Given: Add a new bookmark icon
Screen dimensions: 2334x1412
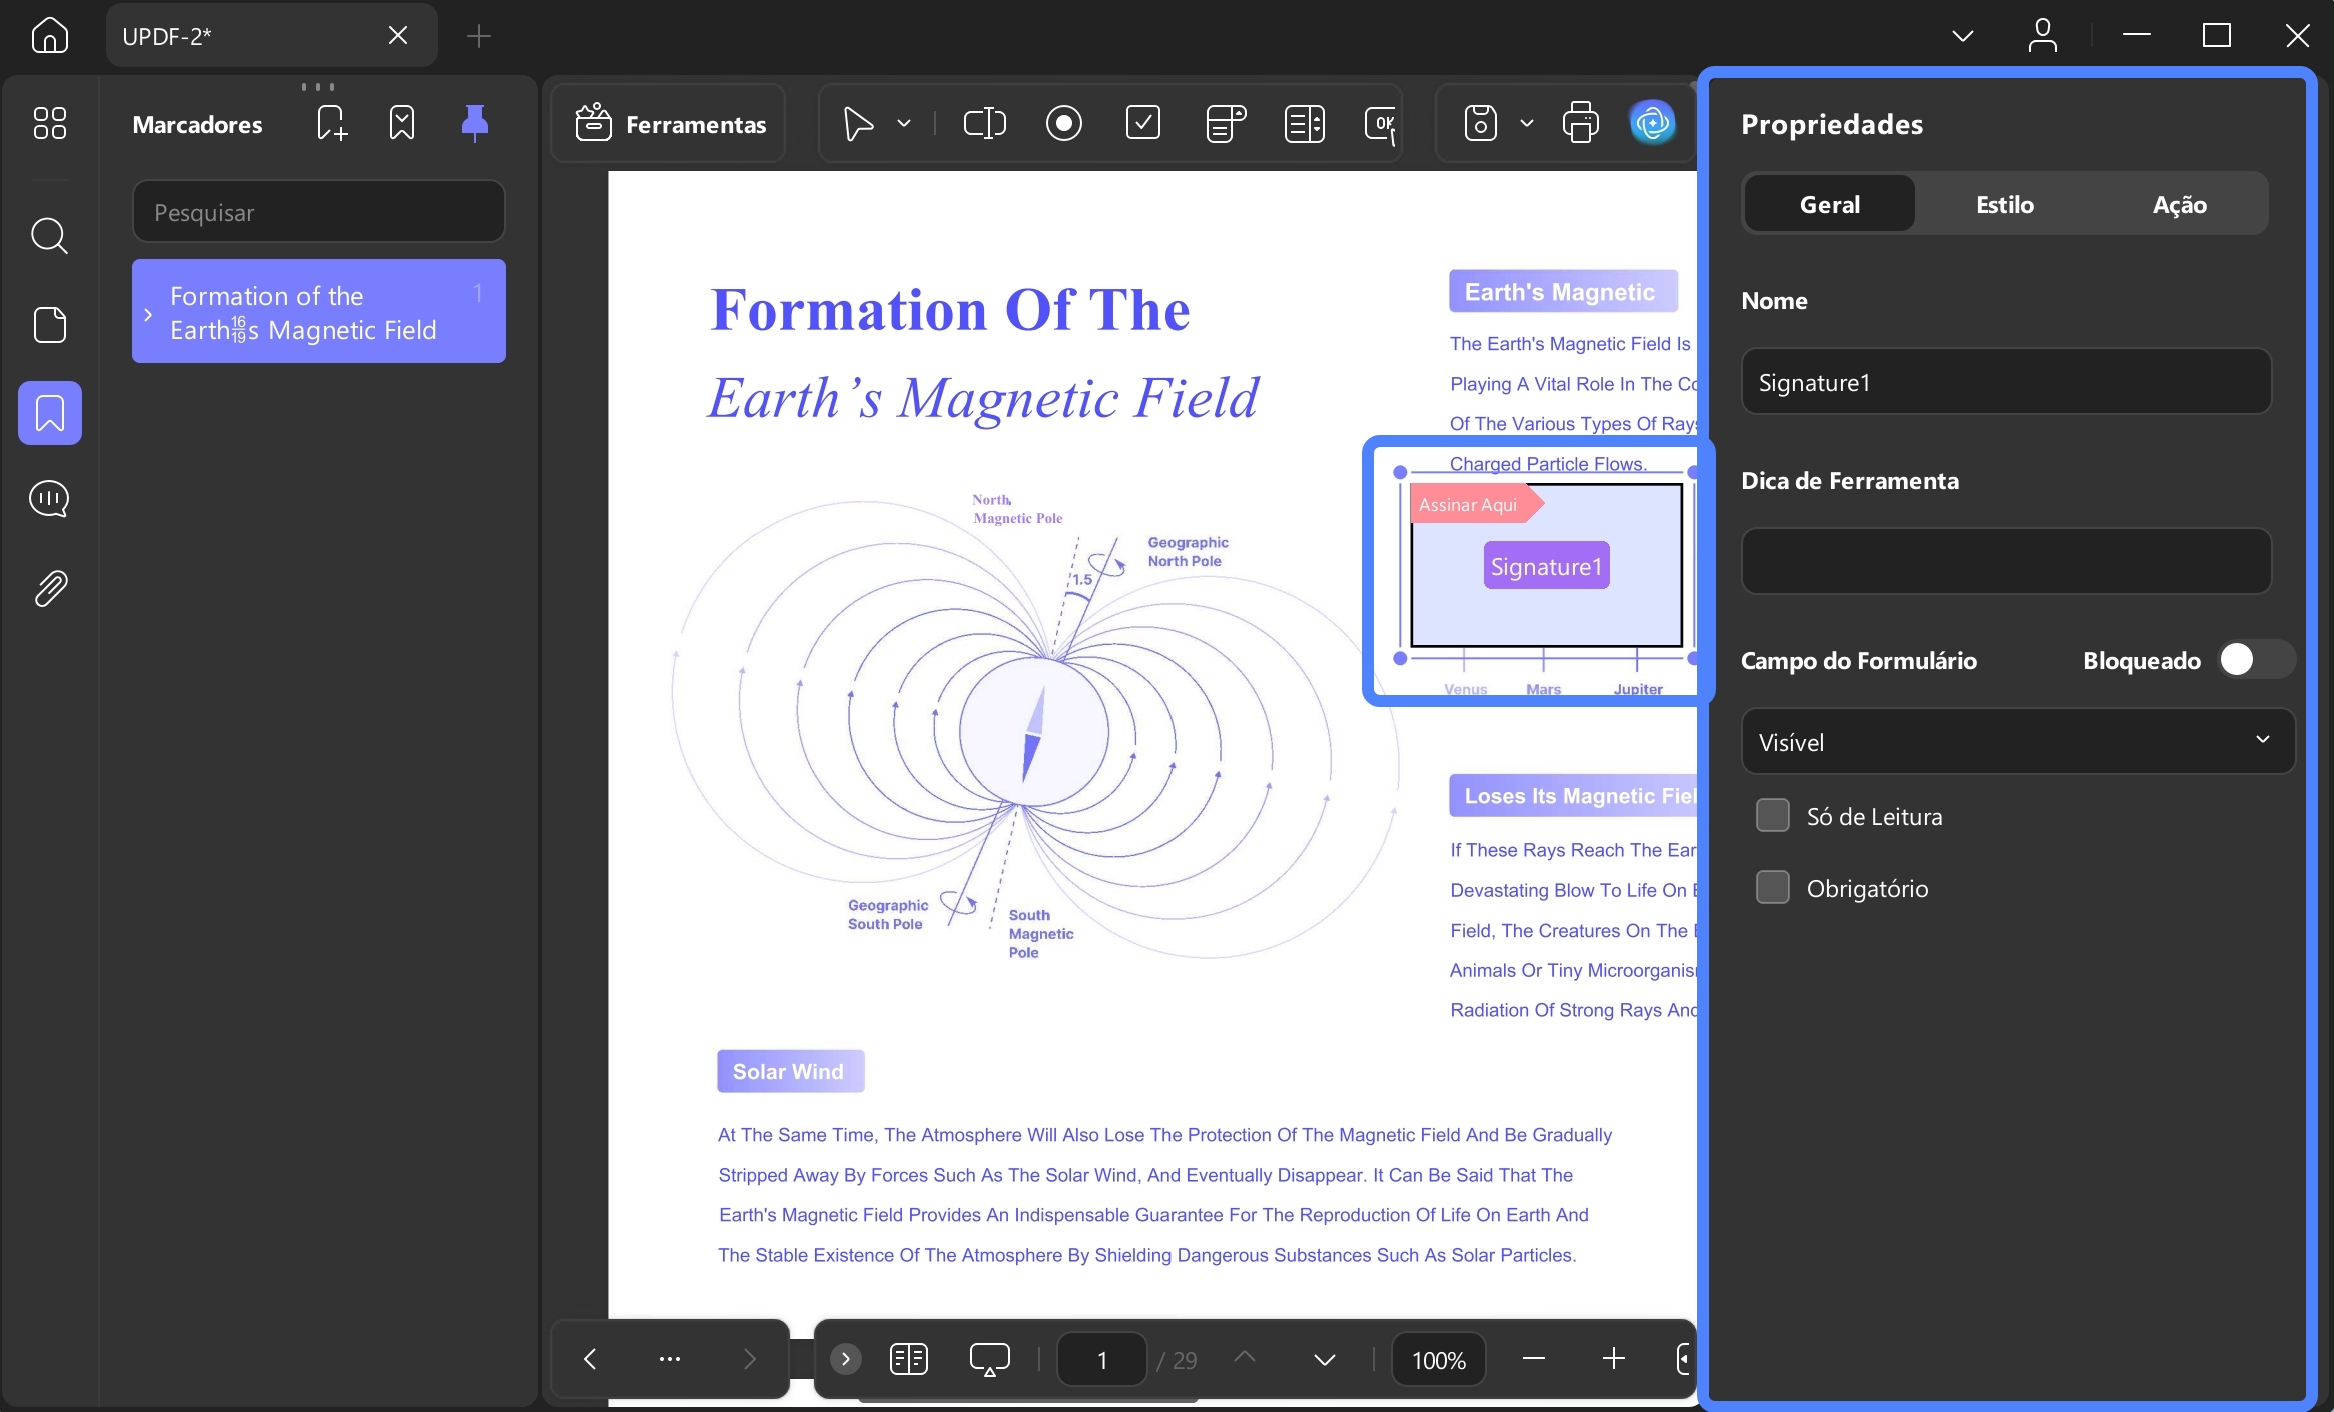Looking at the screenshot, I should click(x=331, y=124).
